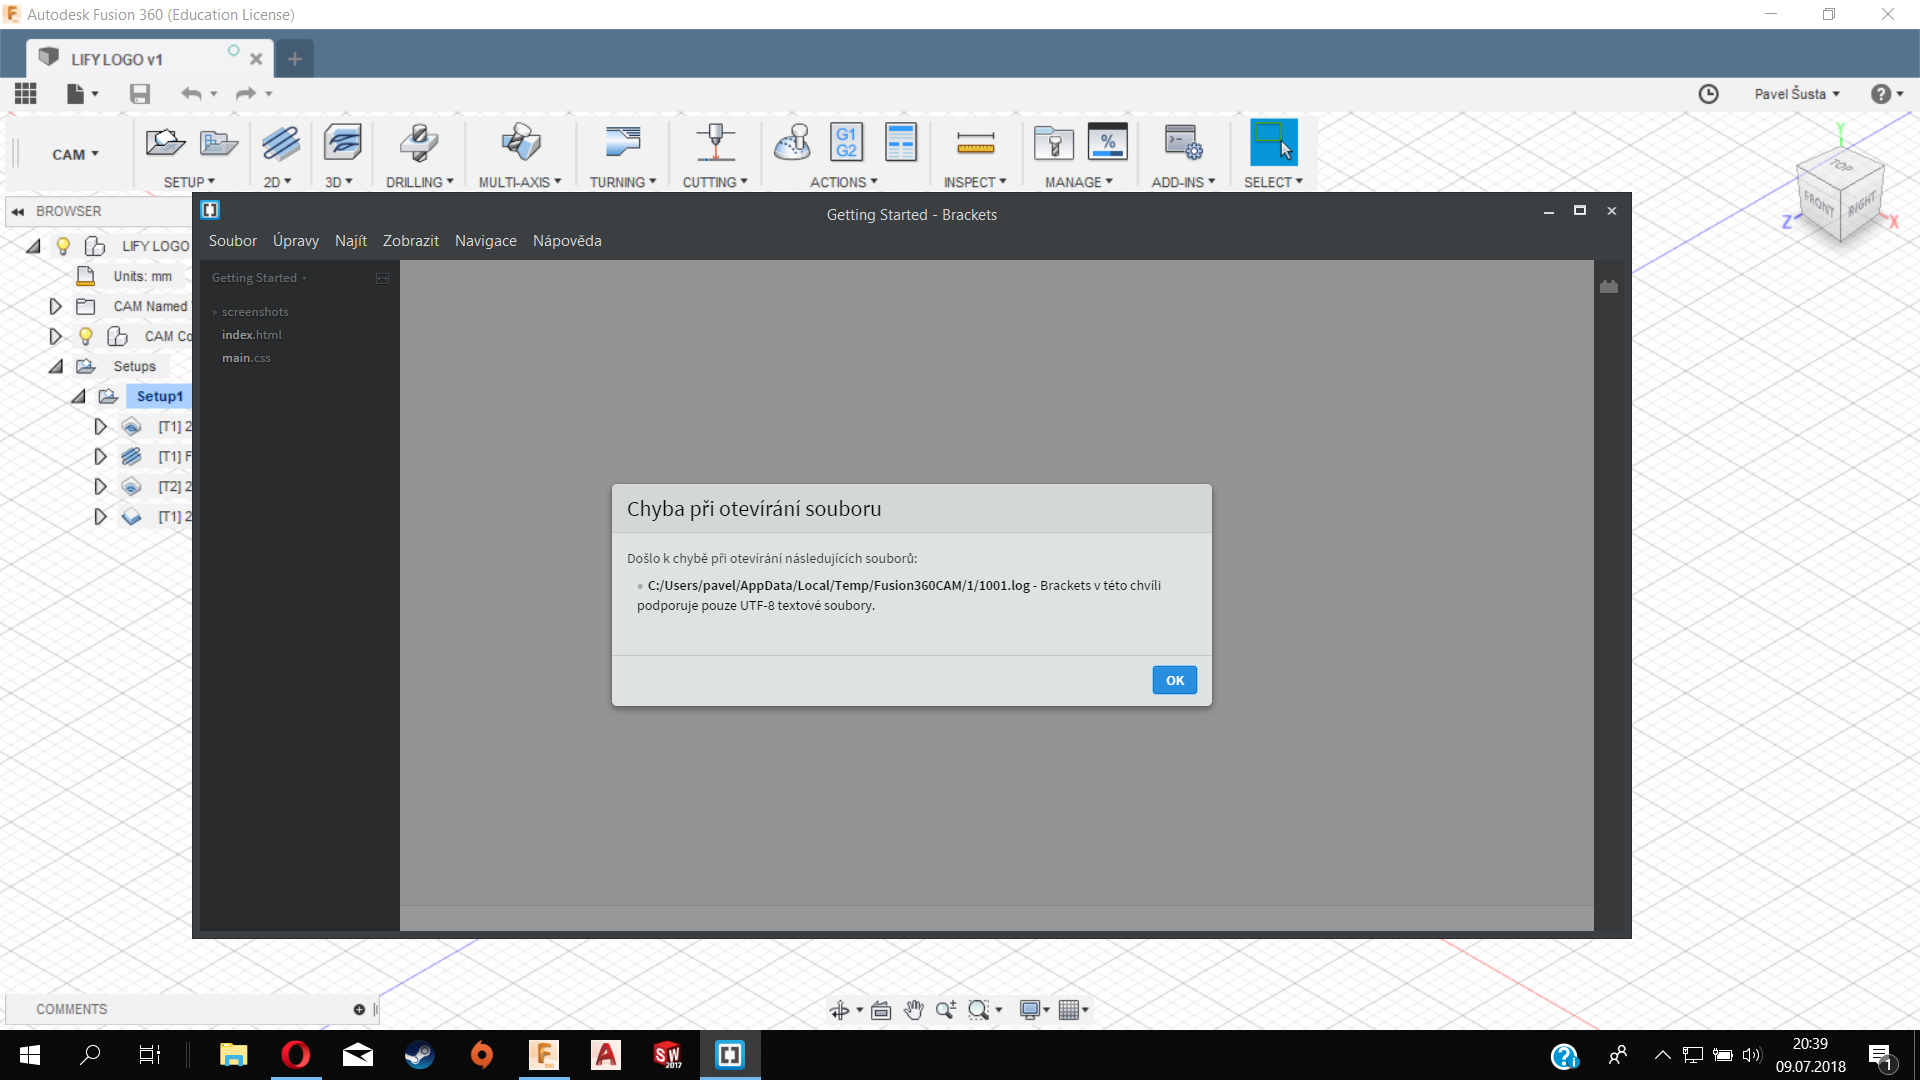Click the Save icon
This screenshot has height=1080, width=1920.
tap(140, 94)
